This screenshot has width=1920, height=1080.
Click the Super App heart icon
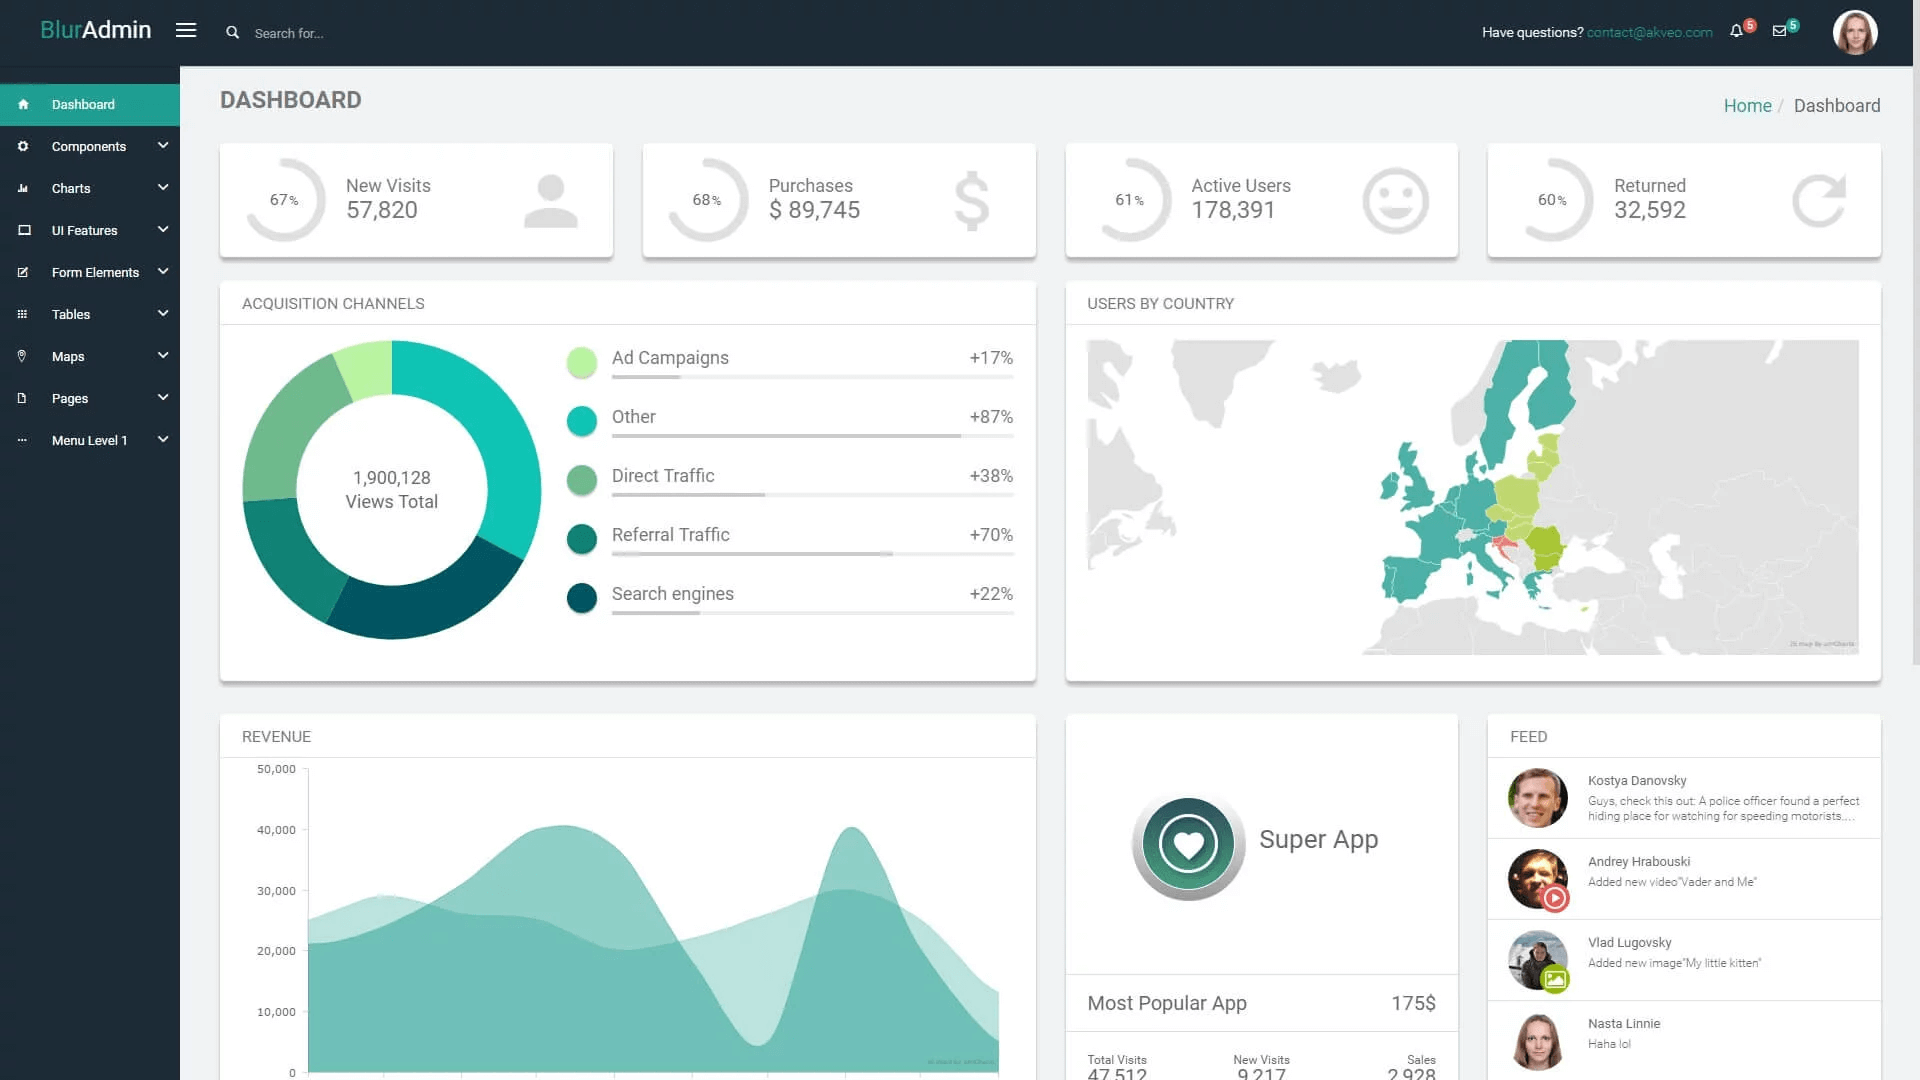1188,844
